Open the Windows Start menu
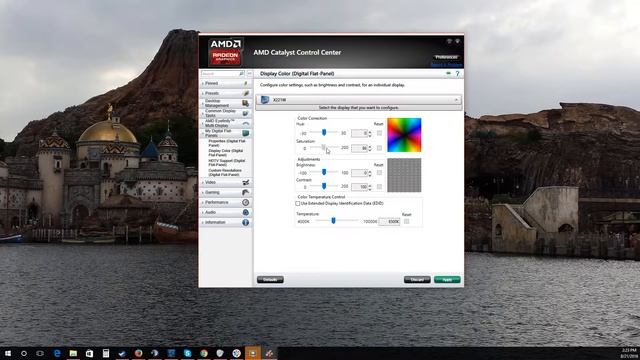This screenshot has height=360, width=640. pyautogui.click(x=8, y=353)
